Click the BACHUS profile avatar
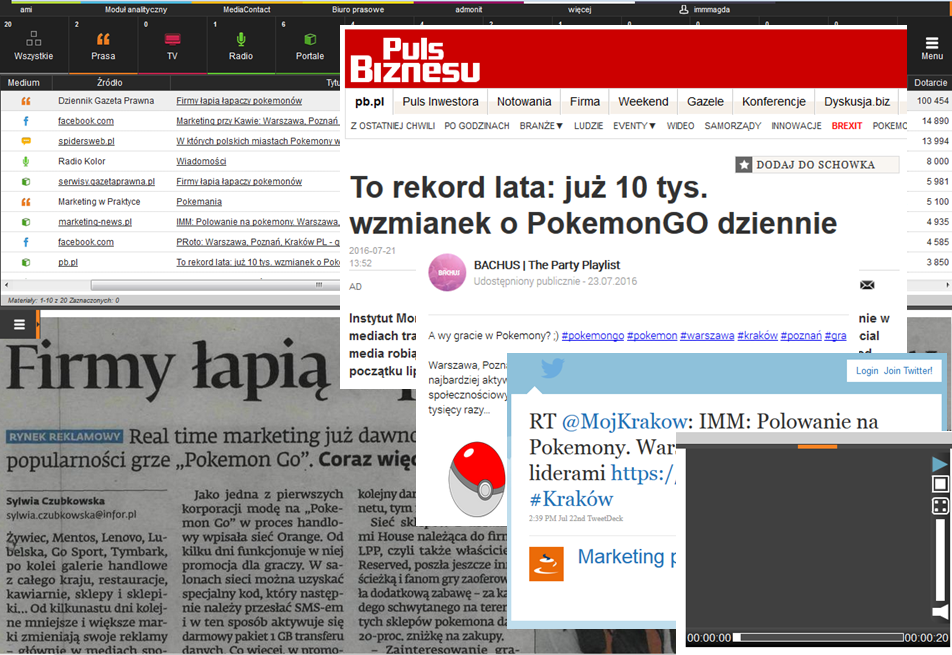Screen dimensions: 952x655 click(x=447, y=273)
